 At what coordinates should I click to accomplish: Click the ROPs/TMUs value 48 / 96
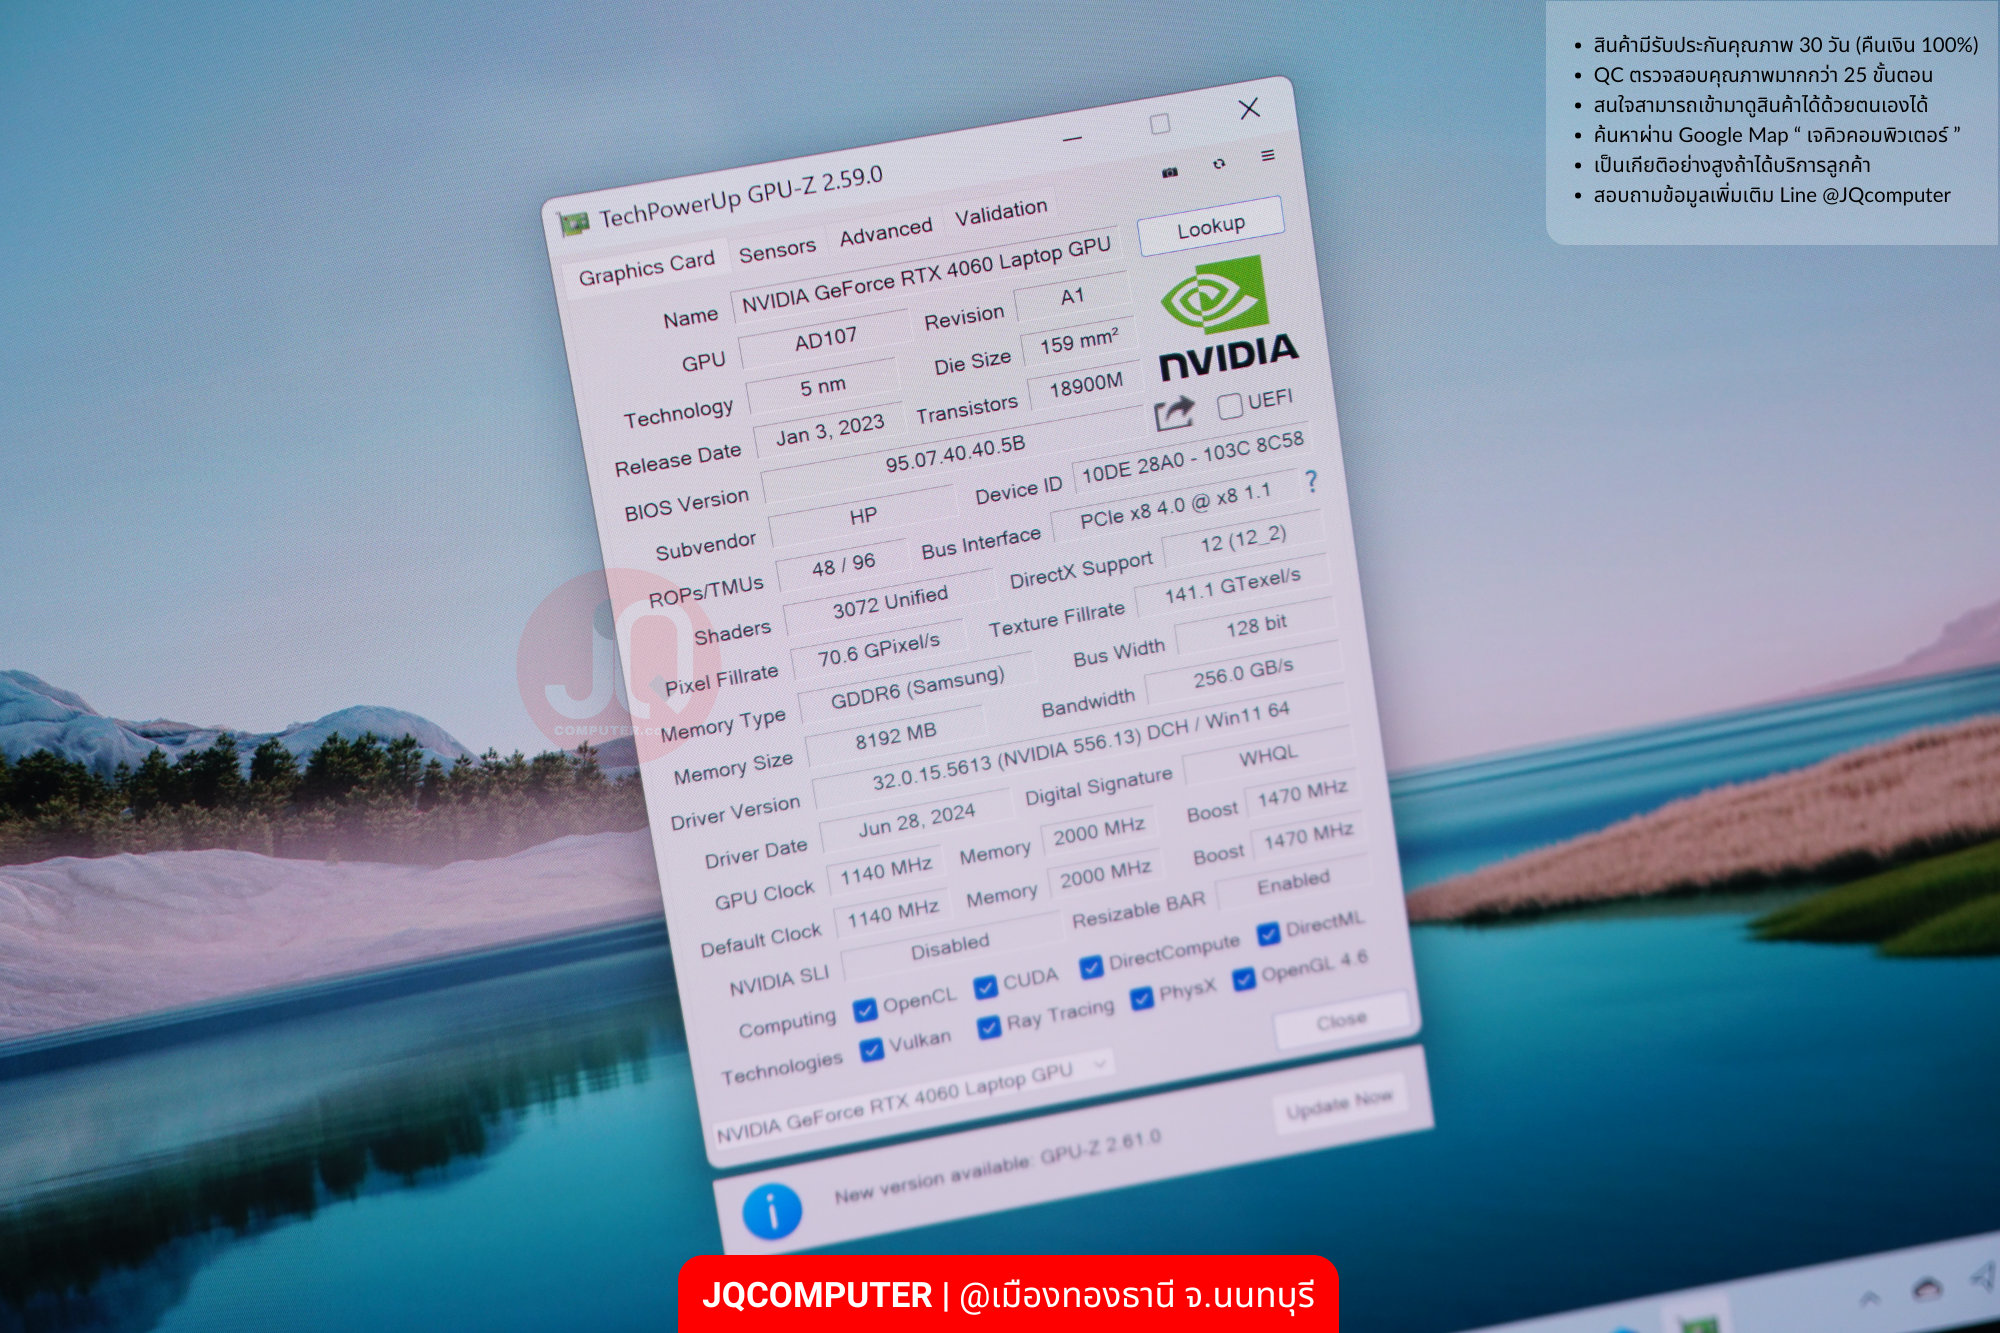pos(843,566)
